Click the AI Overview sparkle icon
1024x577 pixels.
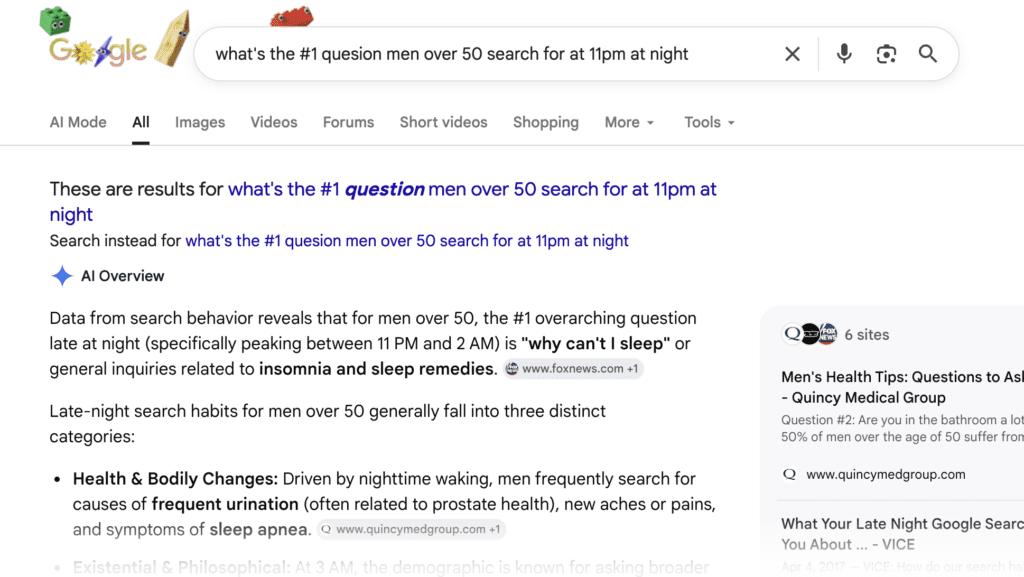(62, 276)
